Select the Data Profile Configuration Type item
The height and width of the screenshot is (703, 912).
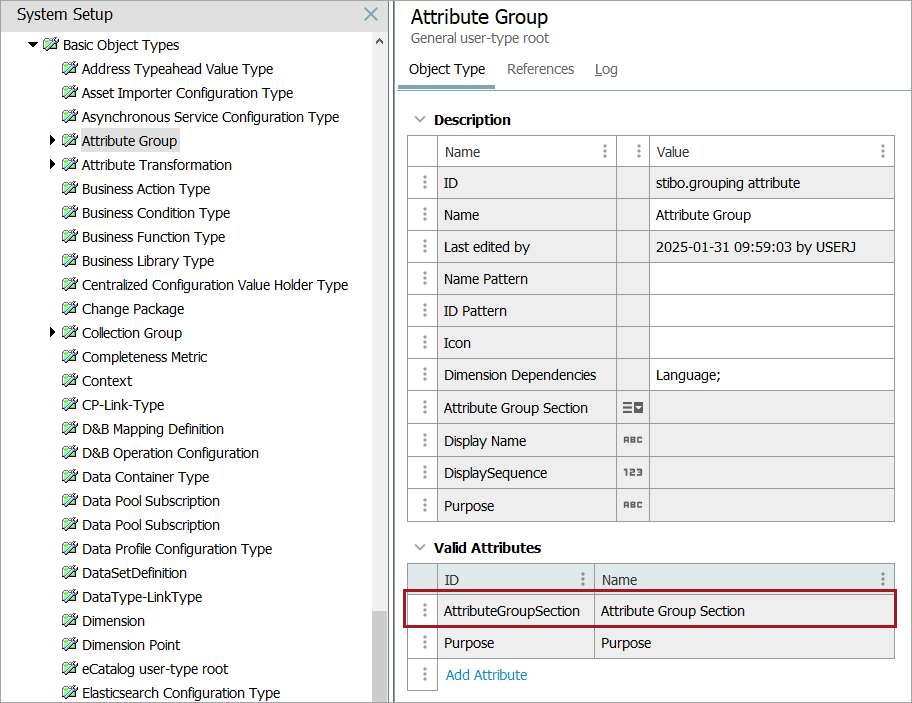pyautogui.click(x=177, y=549)
